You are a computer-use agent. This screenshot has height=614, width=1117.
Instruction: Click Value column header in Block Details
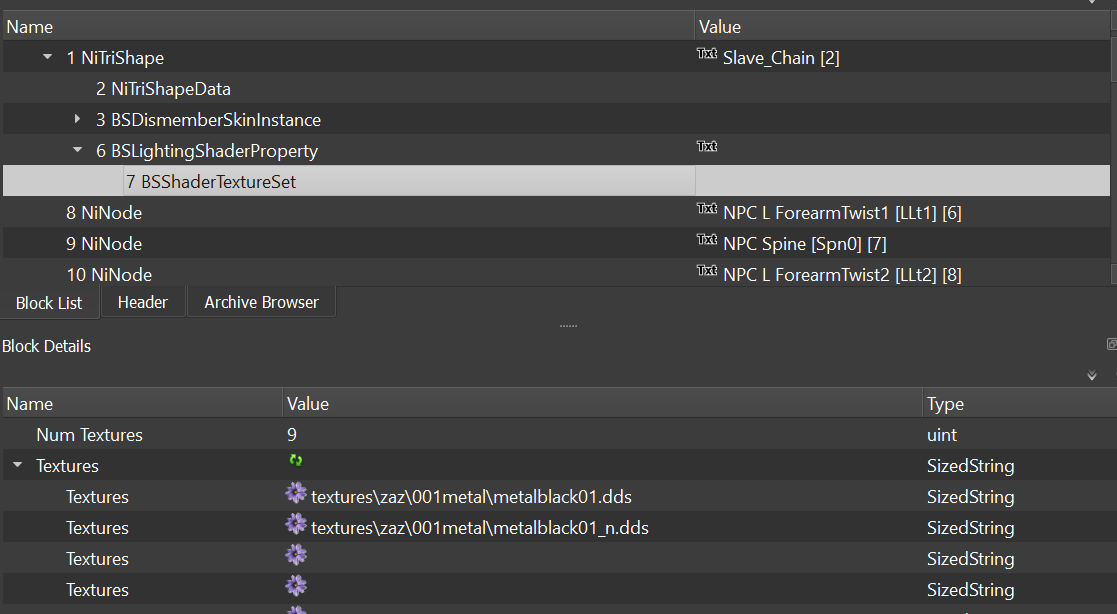point(602,403)
